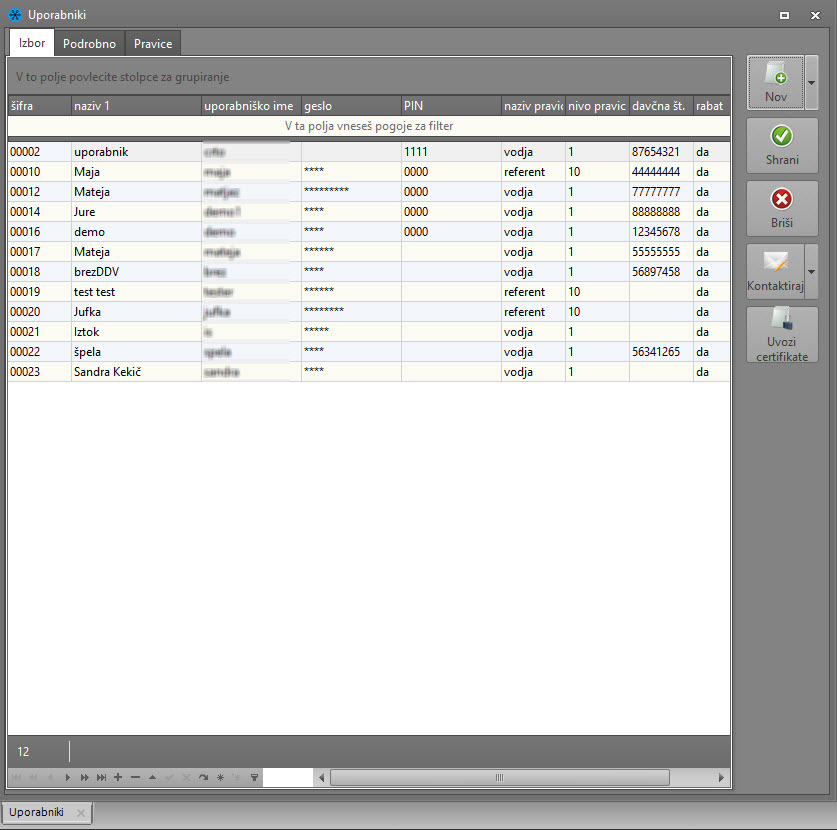Click the filter row field
837x830 pixels.
click(x=369, y=126)
